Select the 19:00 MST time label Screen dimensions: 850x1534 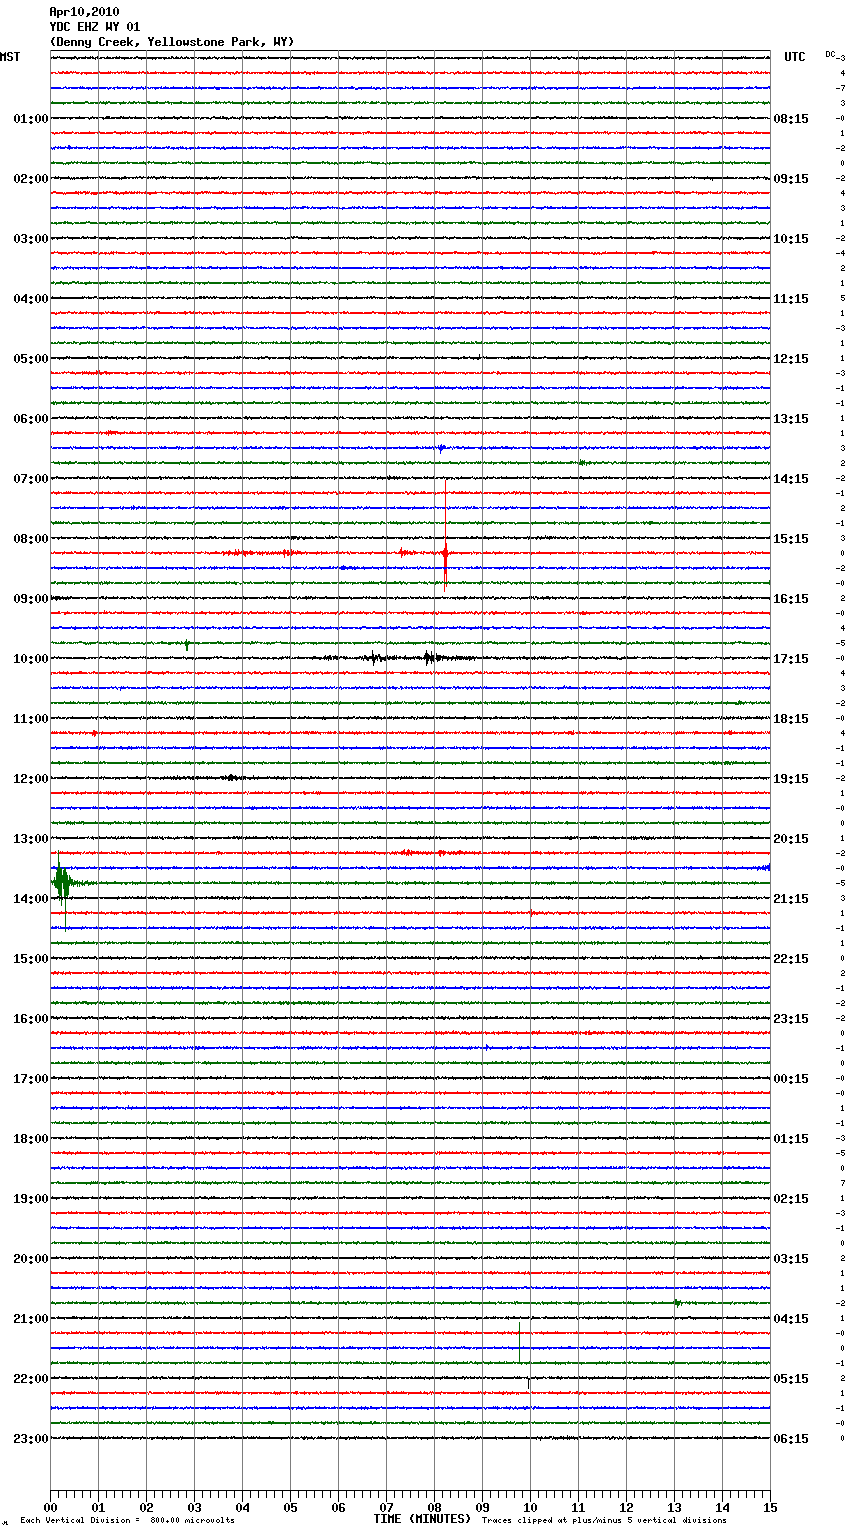(x=31, y=1199)
